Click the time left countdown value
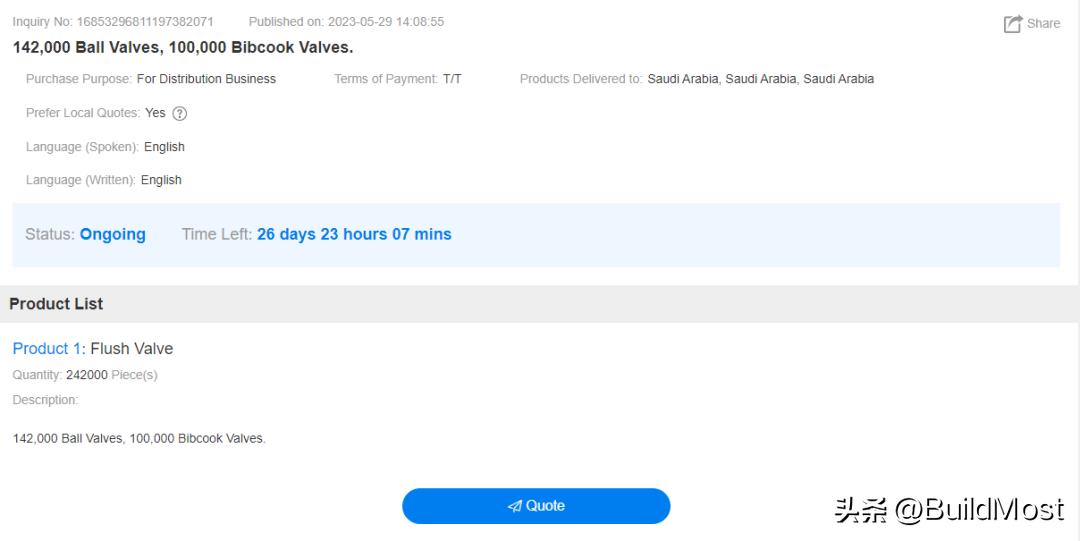The width and height of the screenshot is (1080, 541). click(x=354, y=234)
